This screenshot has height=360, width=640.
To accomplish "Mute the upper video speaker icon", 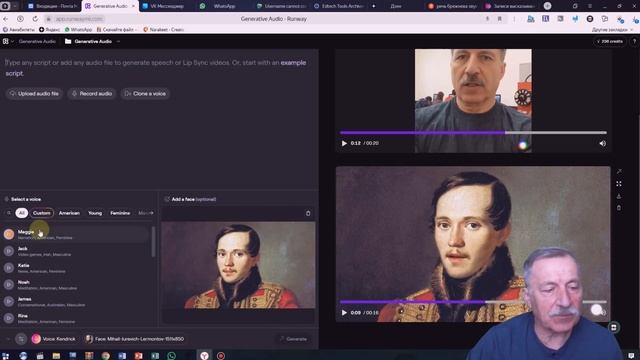I will 602,143.
